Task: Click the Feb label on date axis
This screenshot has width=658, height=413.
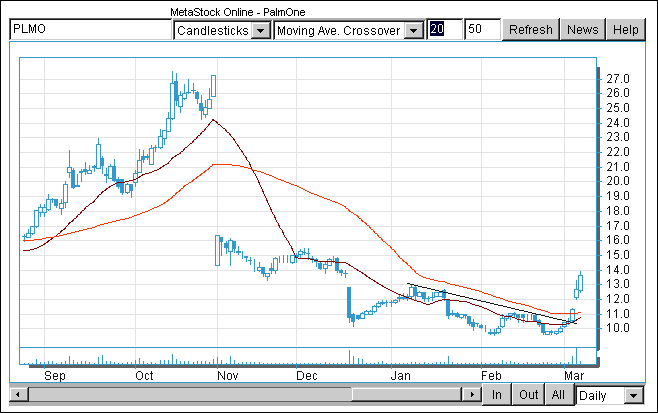Action: (x=491, y=375)
